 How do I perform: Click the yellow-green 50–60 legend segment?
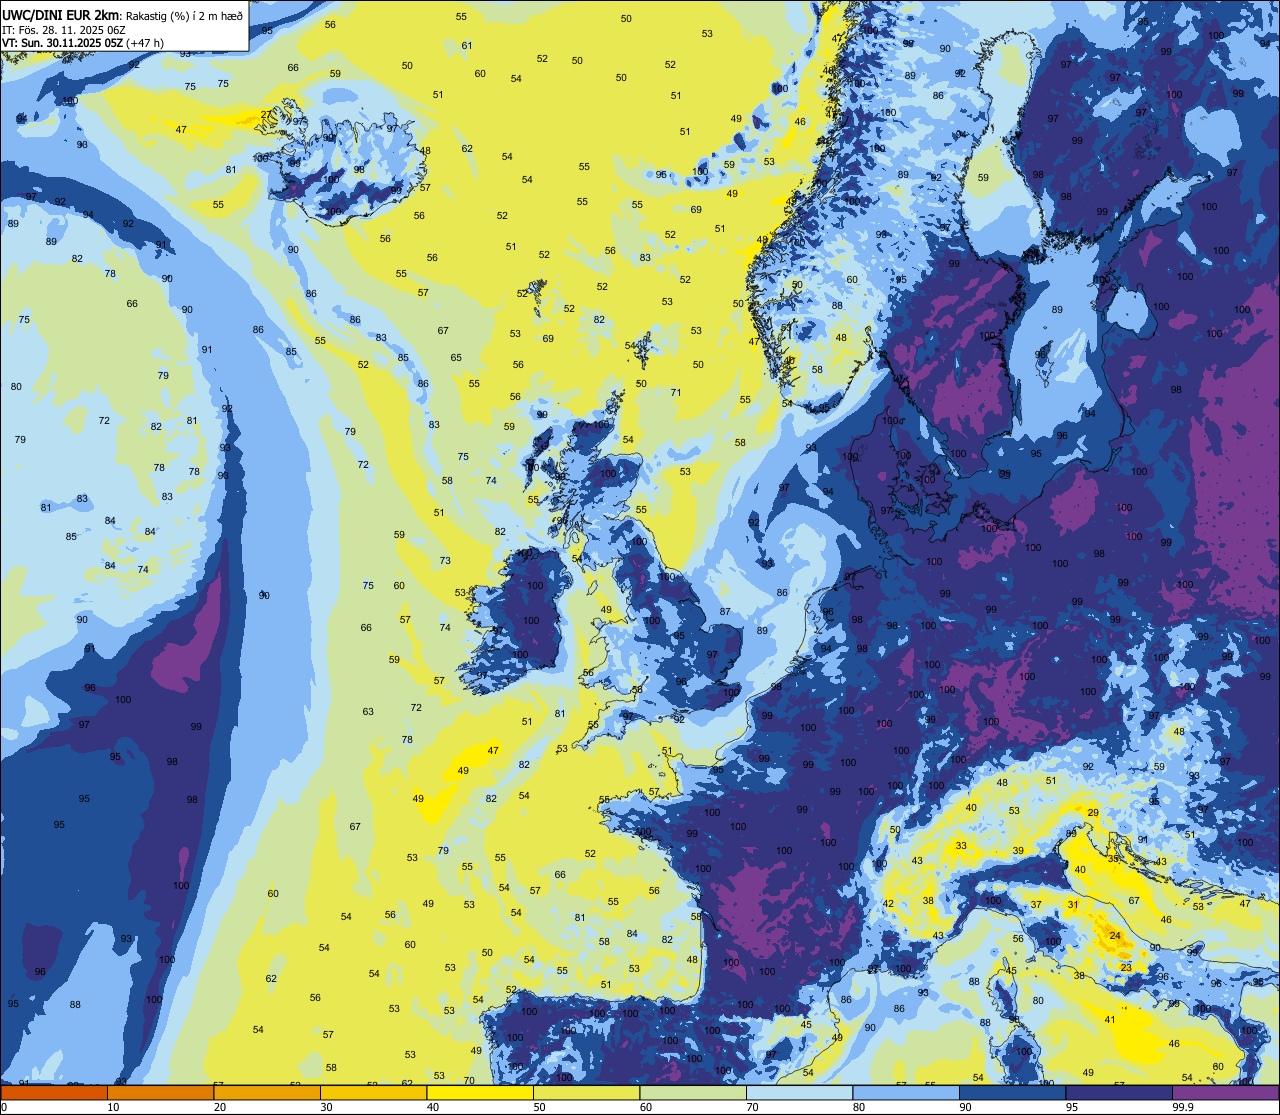(587, 1093)
